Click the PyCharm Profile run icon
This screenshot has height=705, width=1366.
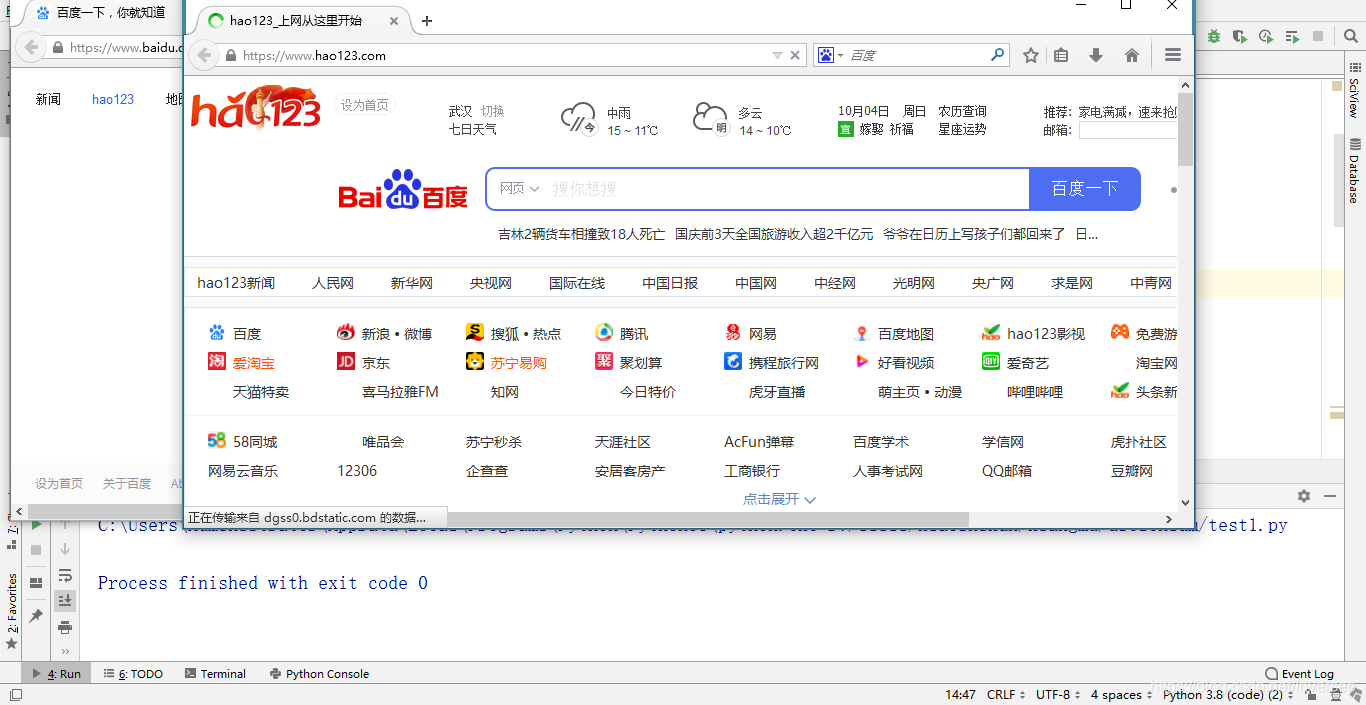point(1266,36)
